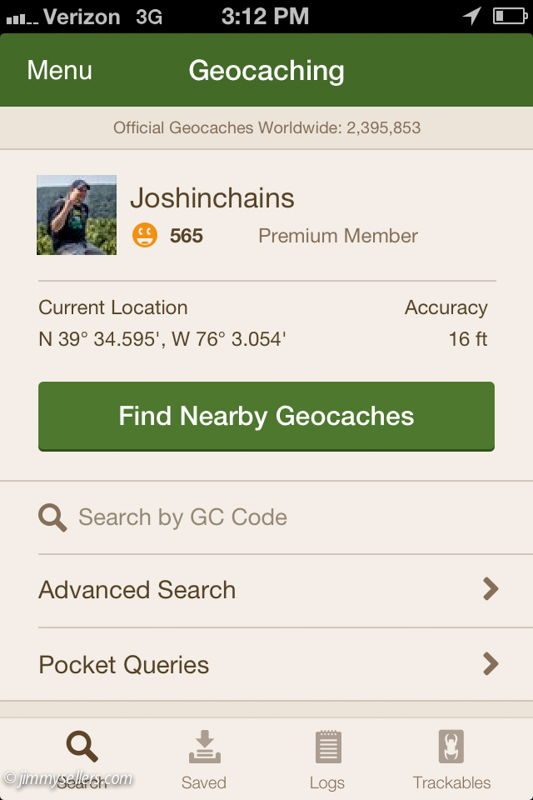
Task: Expand Pocket Queries chevron arrow
Action: point(490,664)
